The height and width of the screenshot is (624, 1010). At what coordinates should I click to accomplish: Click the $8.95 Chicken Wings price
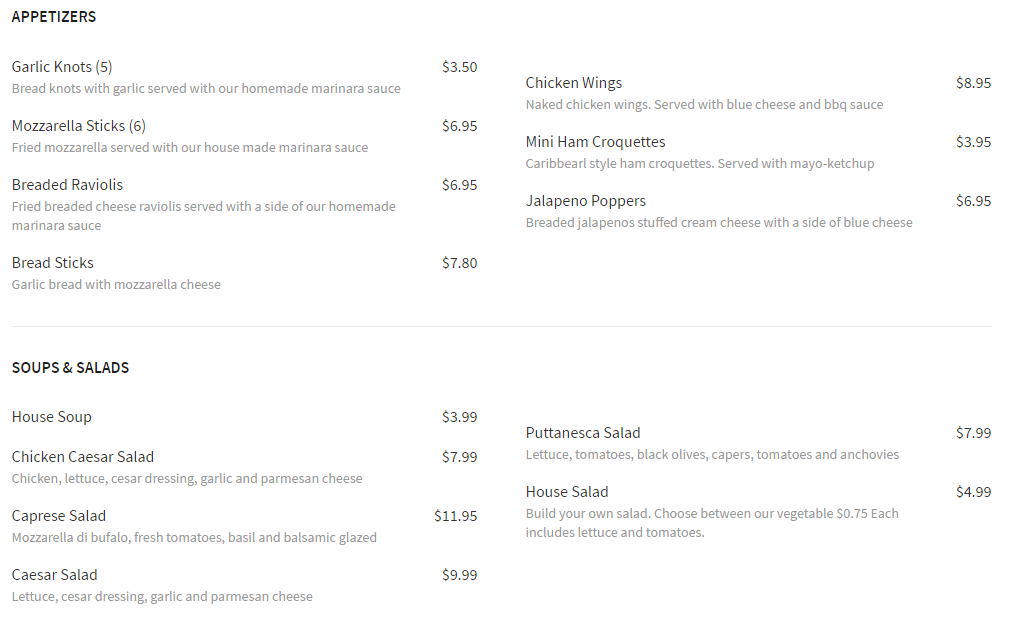[x=973, y=83]
